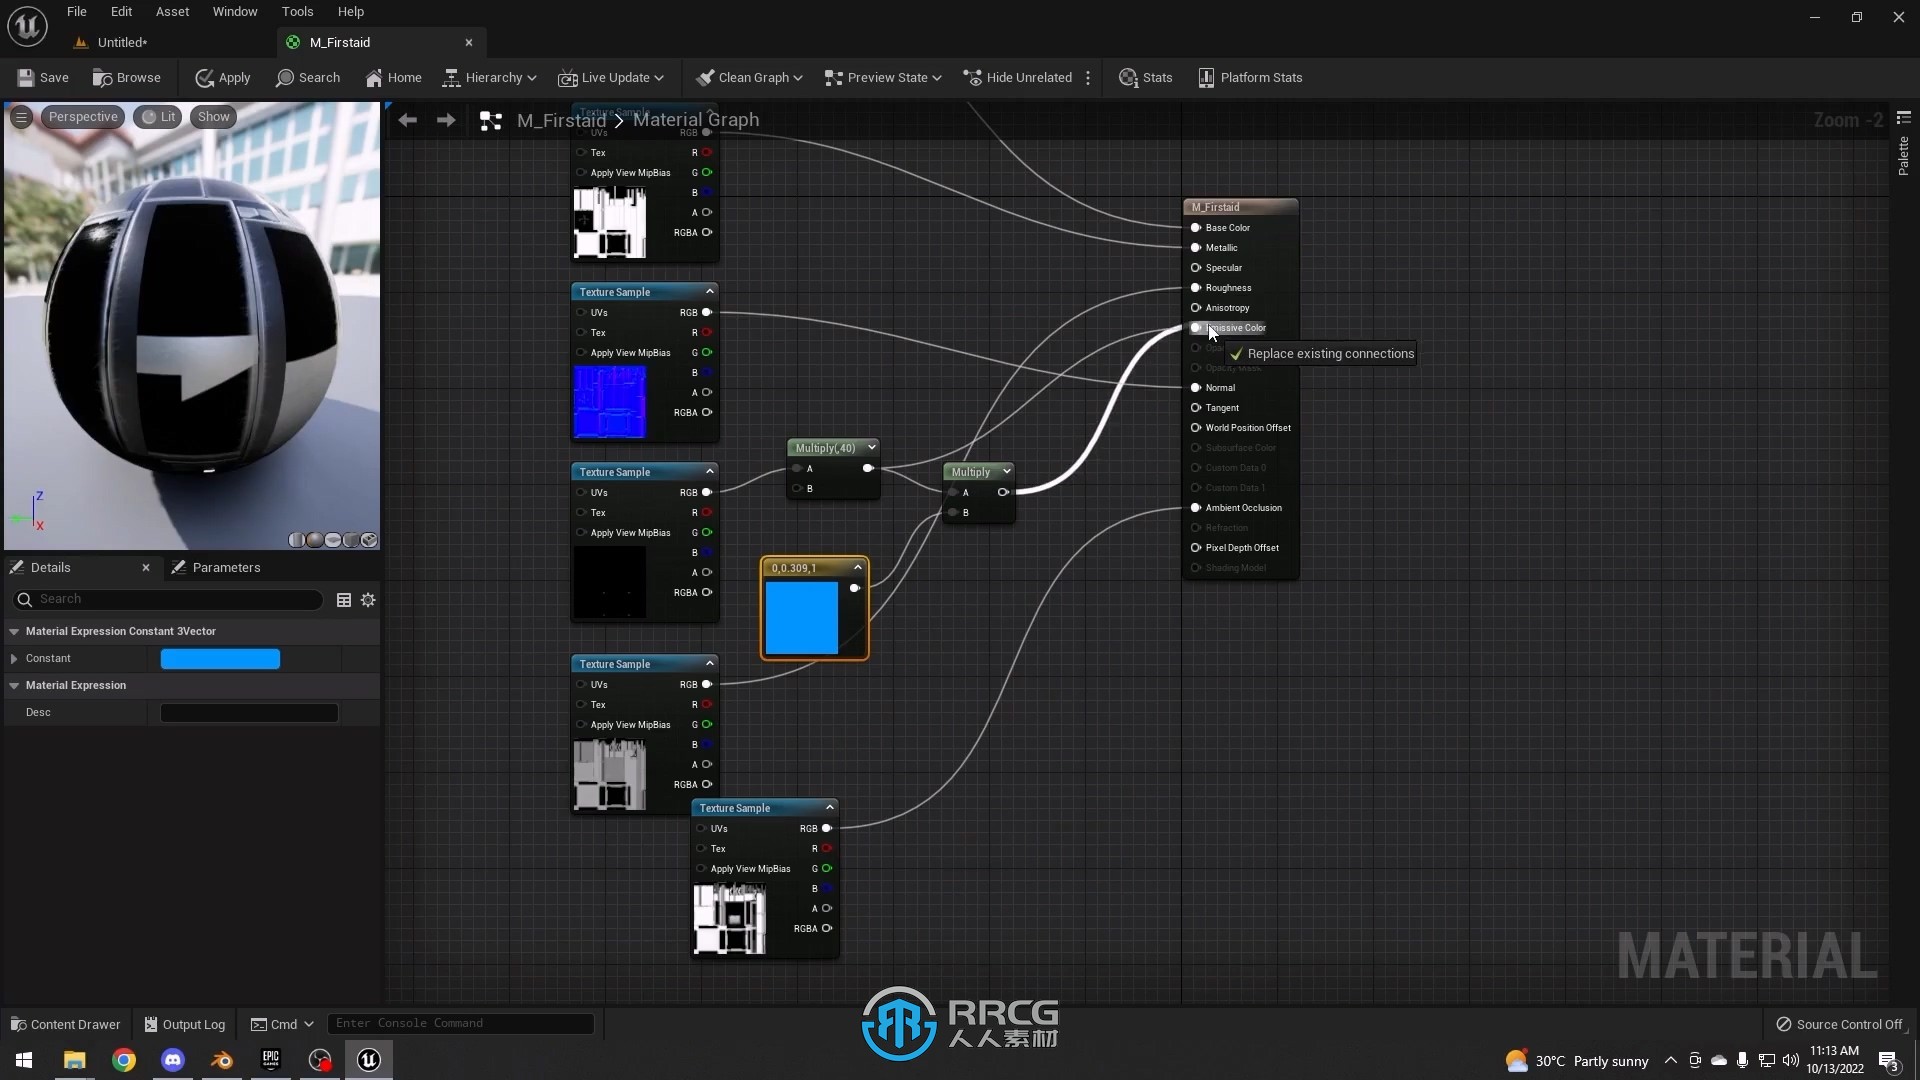1920x1080 pixels.
Task: Open the Hierarchy dropdown
Action: [x=490, y=77]
